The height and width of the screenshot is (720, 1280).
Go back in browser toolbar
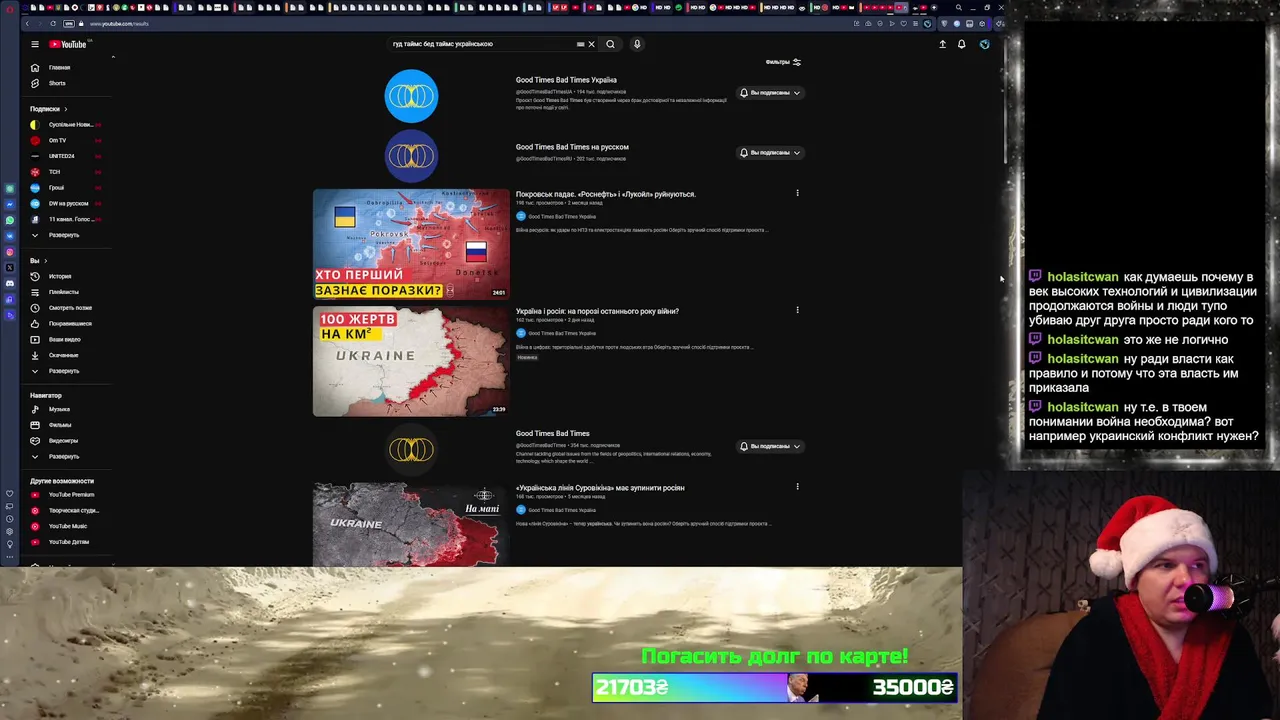(27, 23)
